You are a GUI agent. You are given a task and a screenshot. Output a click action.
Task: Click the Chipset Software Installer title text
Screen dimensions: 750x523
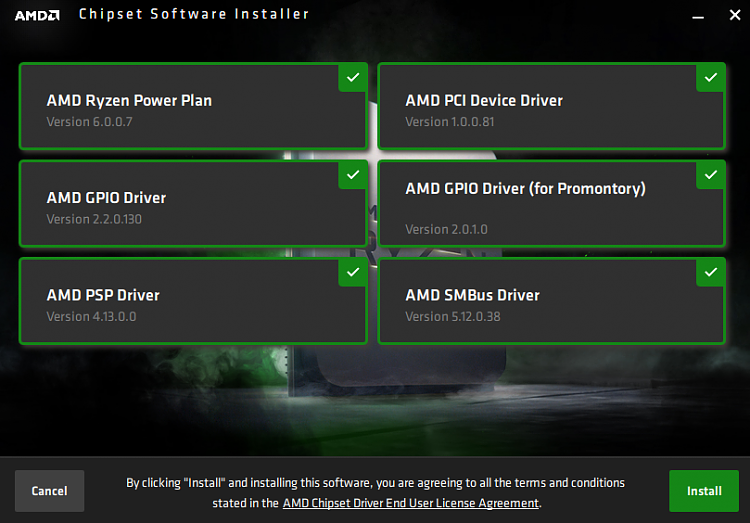pos(194,14)
